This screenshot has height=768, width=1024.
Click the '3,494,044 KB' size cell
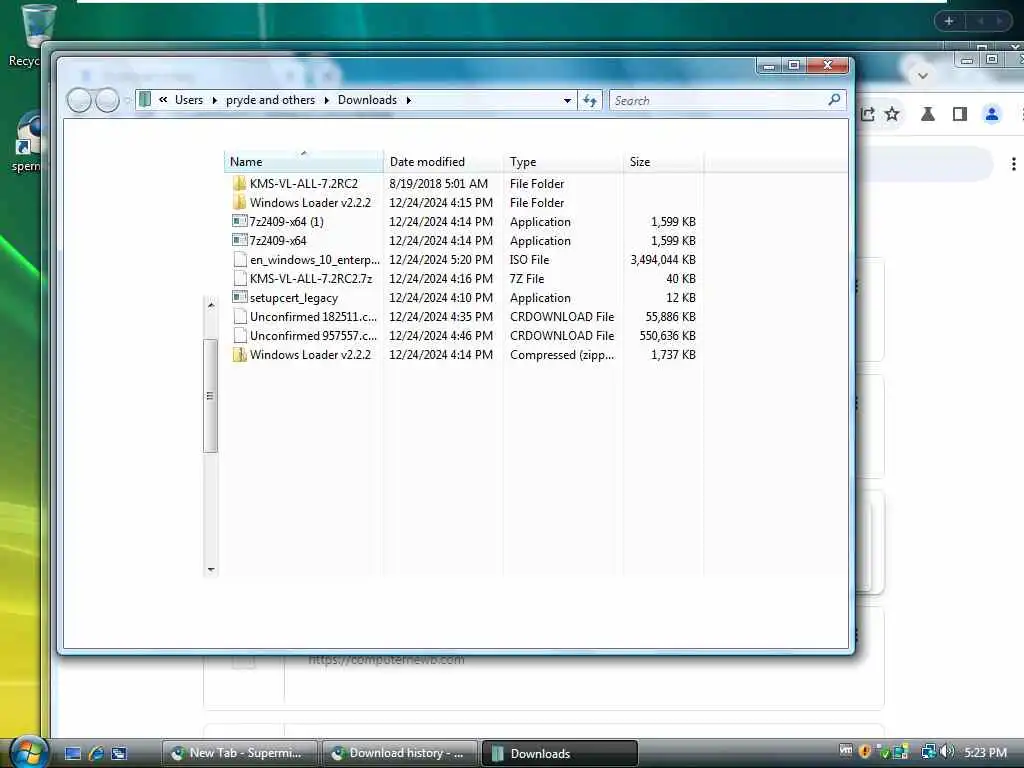point(663,259)
